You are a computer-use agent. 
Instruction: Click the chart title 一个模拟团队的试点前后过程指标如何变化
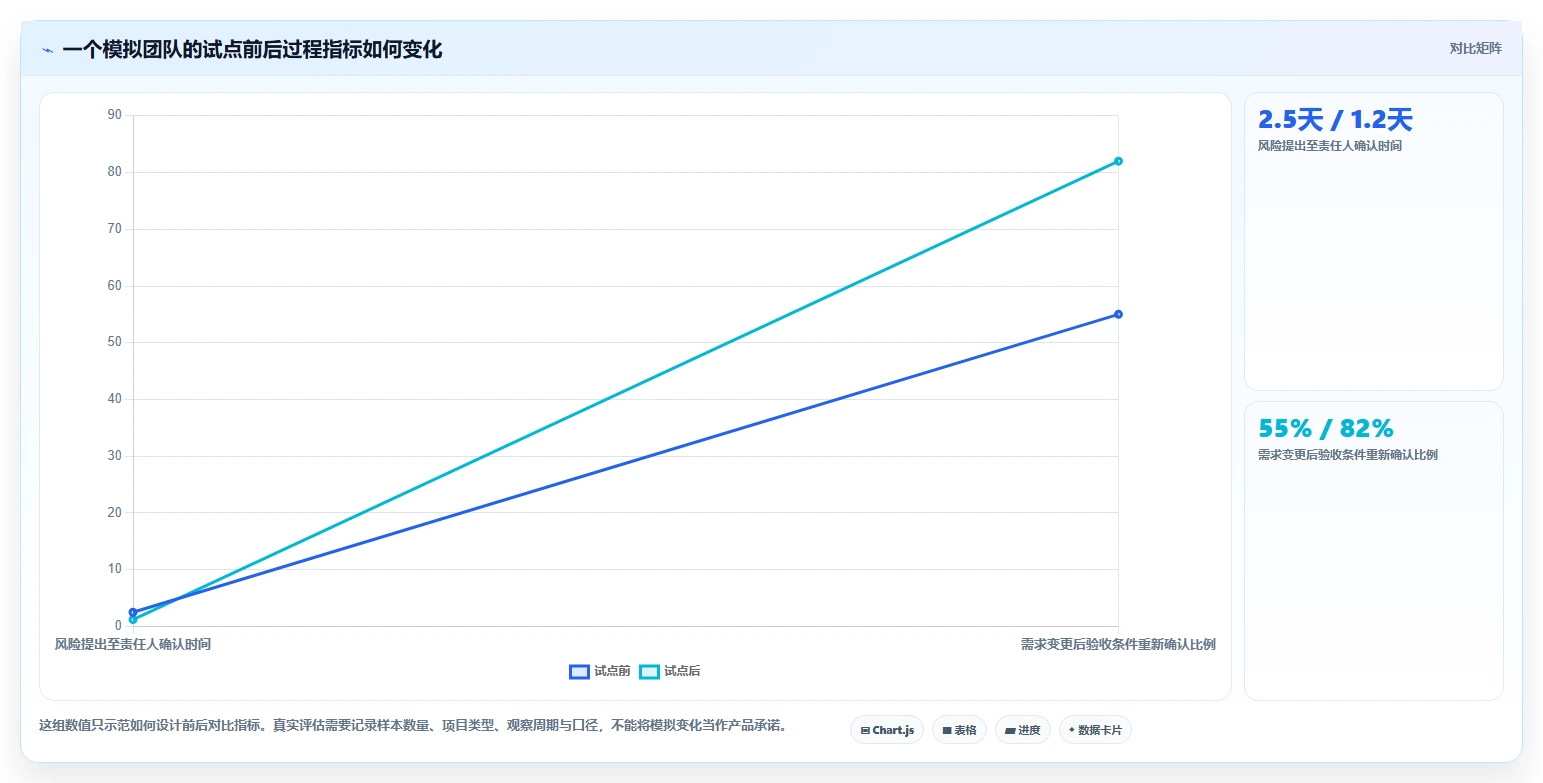[252, 50]
